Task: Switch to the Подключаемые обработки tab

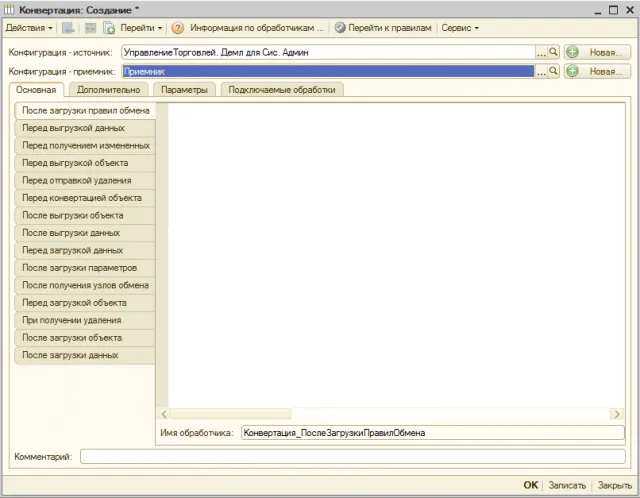Action: [x=282, y=90]
